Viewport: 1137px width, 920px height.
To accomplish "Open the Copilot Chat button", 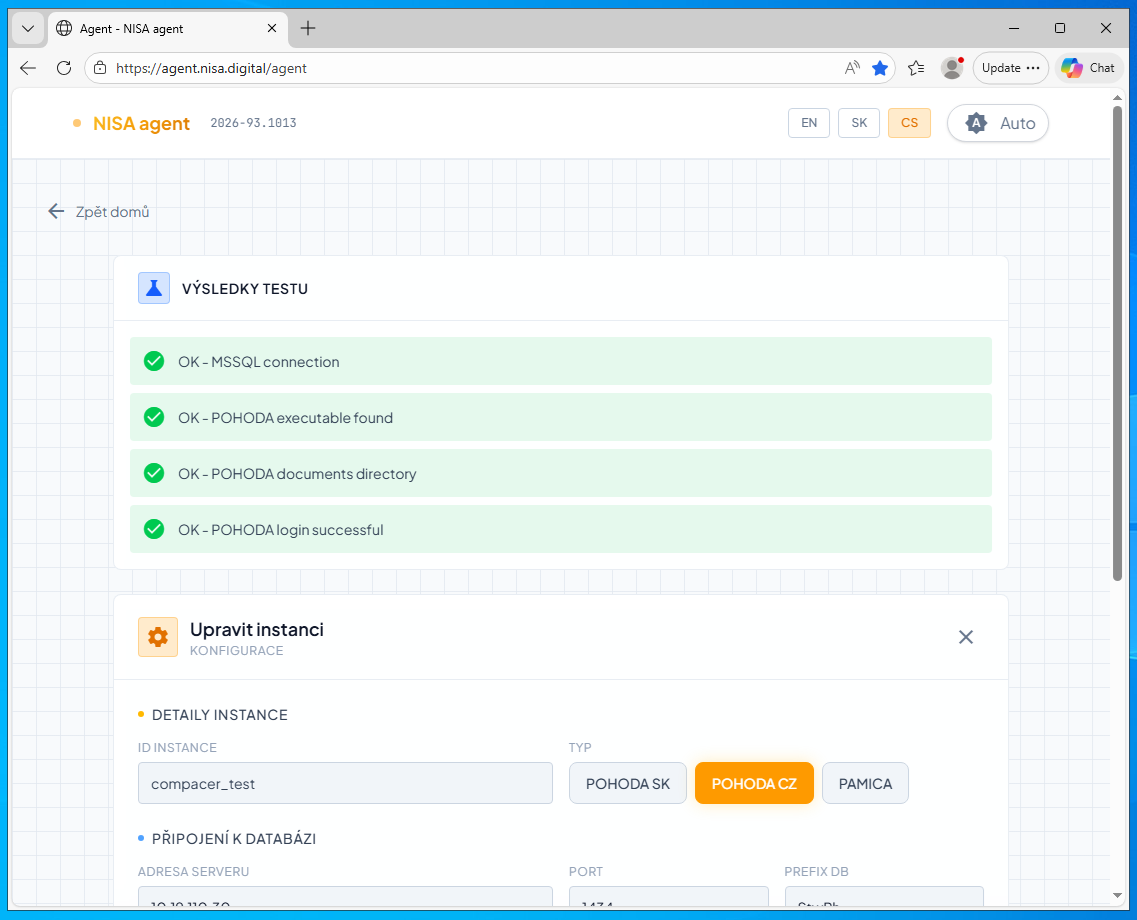I will [1089, 68].
